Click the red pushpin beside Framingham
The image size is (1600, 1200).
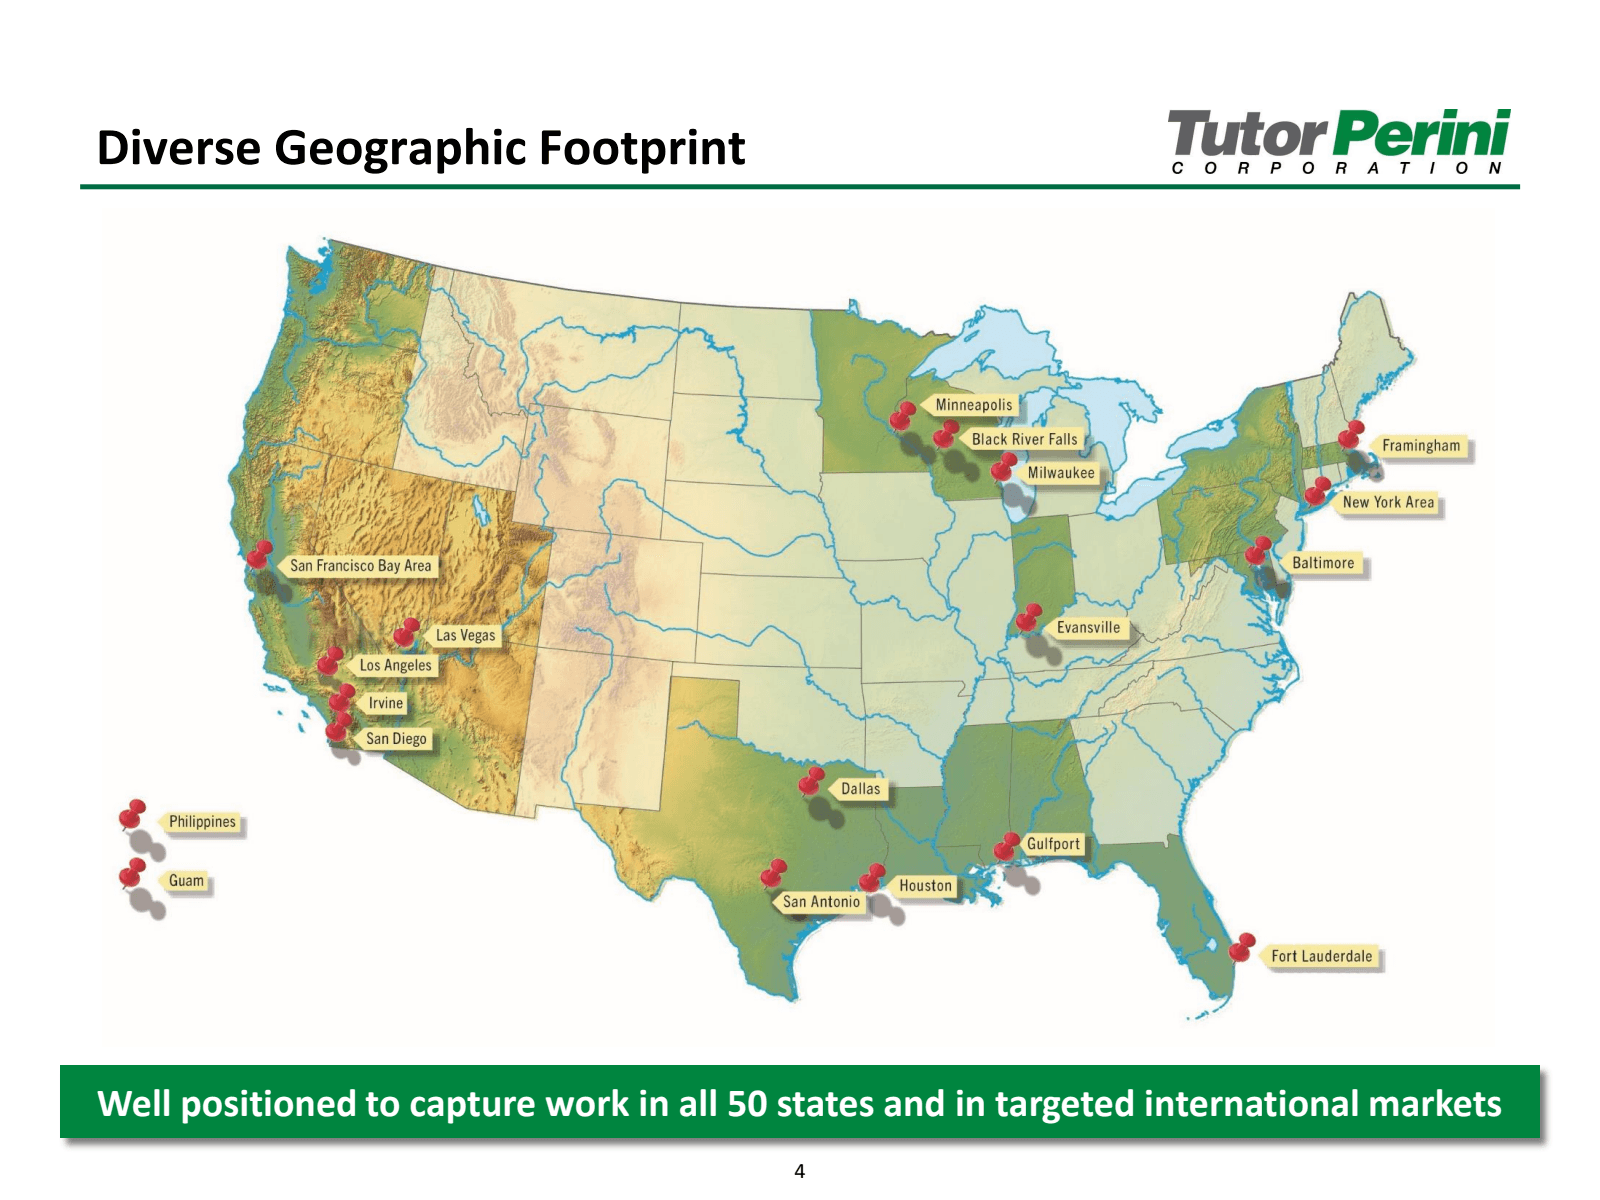click(1352, 435)
